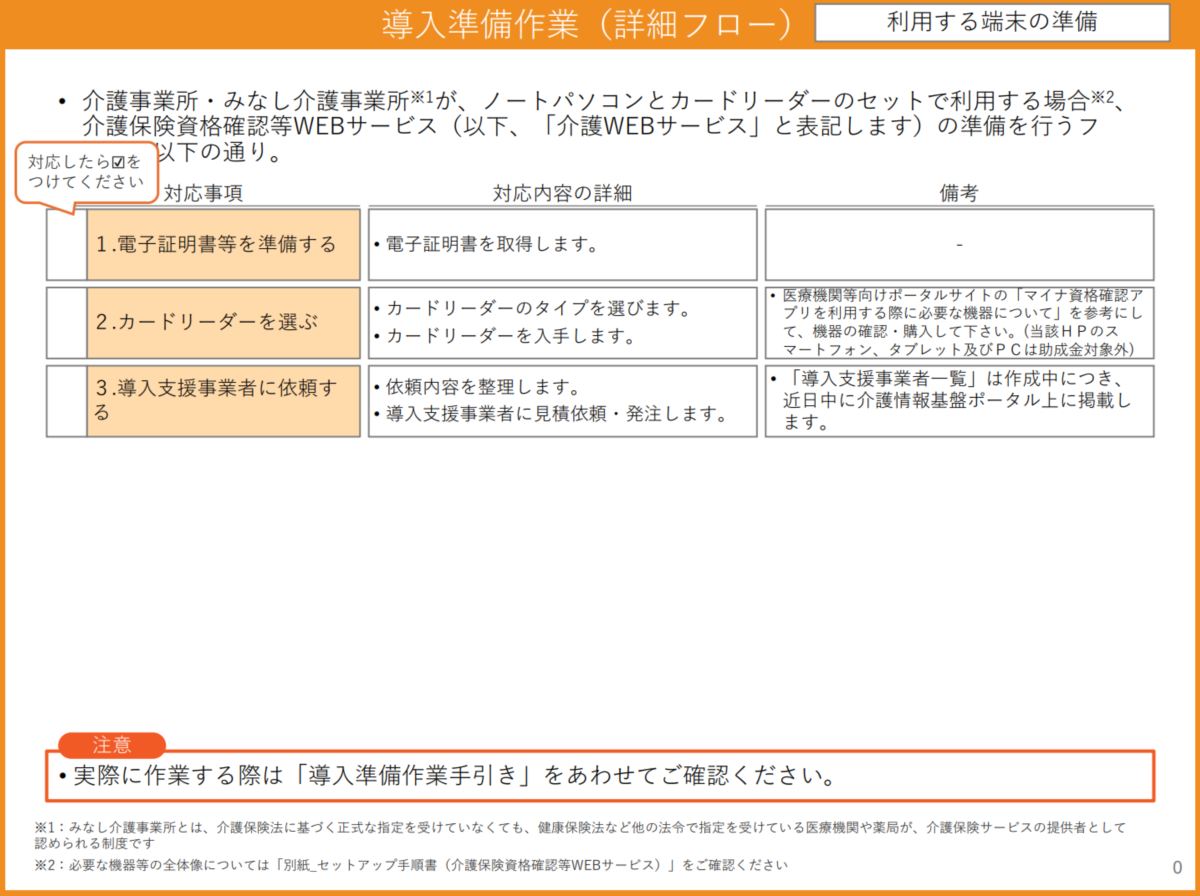Viewport: 1200px width, 896px height.
Task: Check the box for 2.カードリーダーを選ぶ
Action: click(66, 323)
